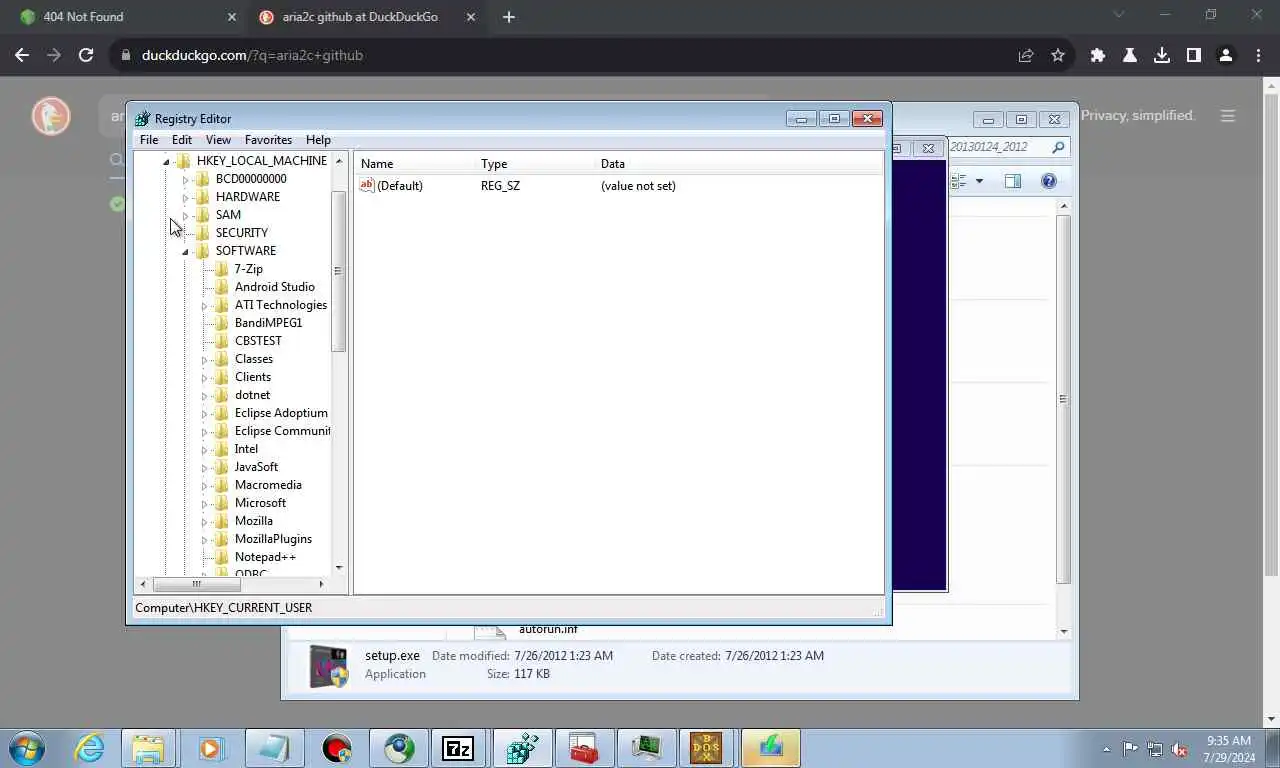Click the muted volume tray icon
Screen dimensions: 1280x768
point(1179,749)
